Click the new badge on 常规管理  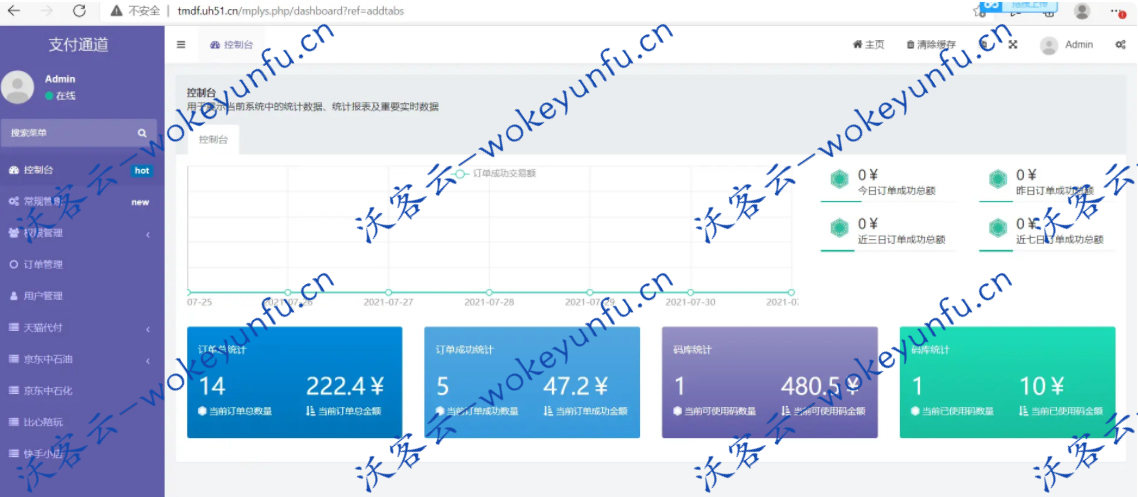click(x=140, y=202)
